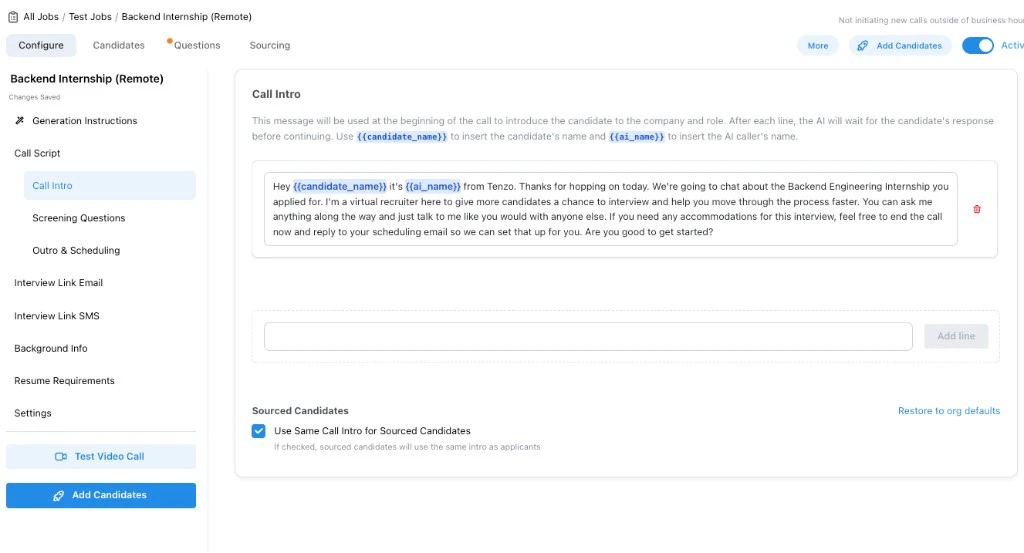Open Interview Link SMS settings

(x=57, y=316)
